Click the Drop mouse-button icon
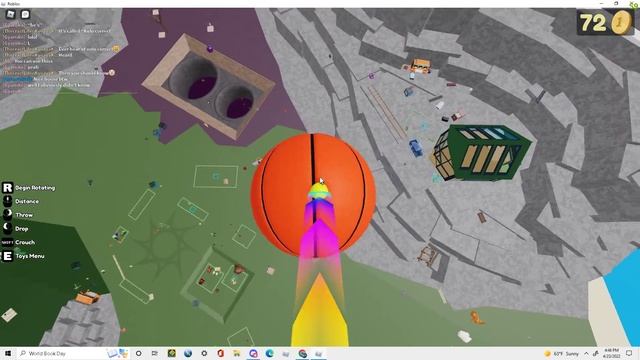This screenshot has width=640, height=360. [8, 228]
